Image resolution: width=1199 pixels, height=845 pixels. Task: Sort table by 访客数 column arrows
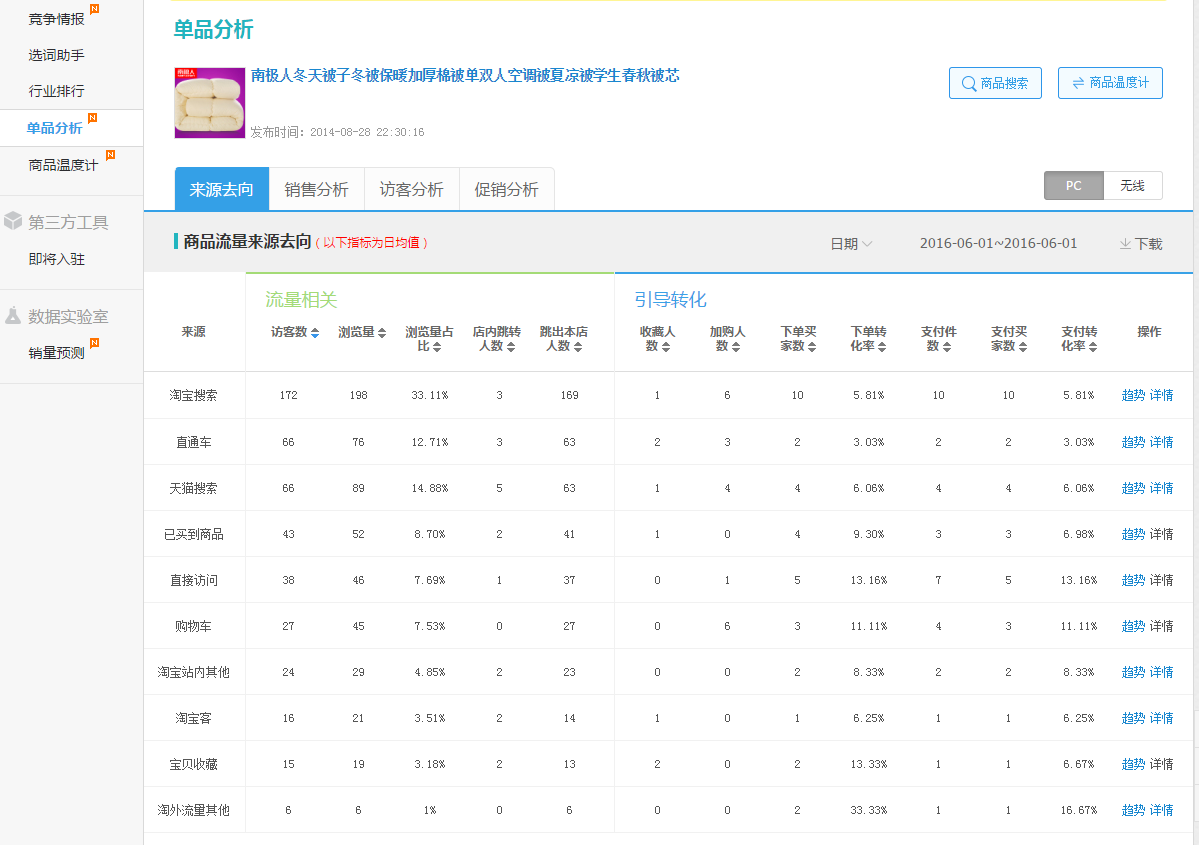315,333
